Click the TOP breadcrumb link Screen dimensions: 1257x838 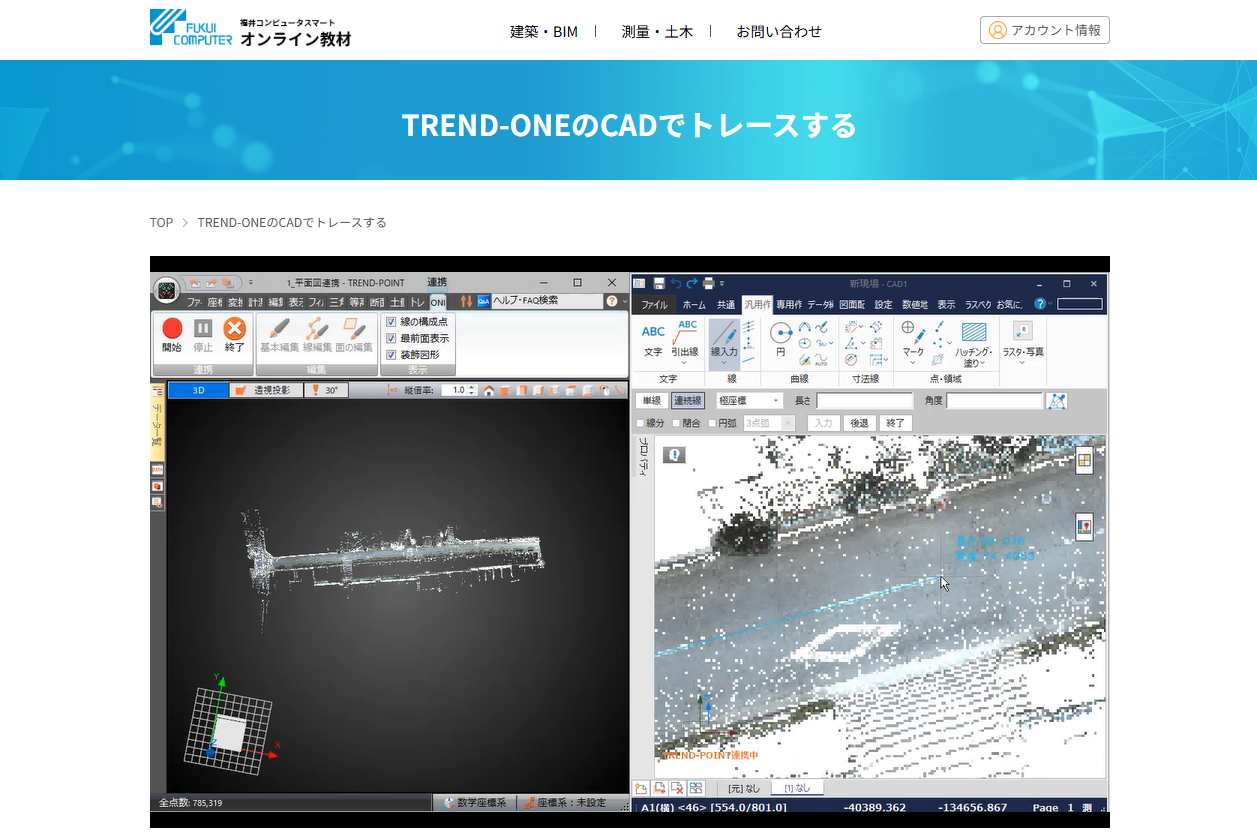coord(160,222)
